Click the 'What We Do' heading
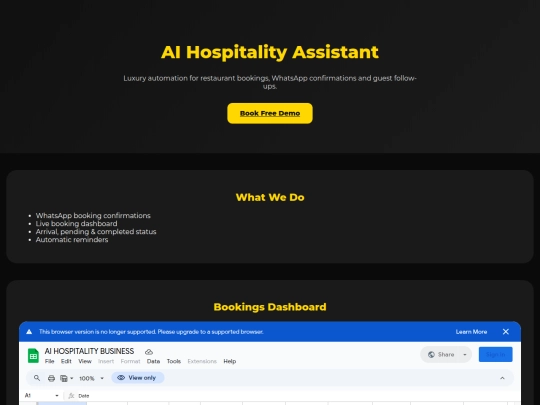This screenshot has width=540, height=405. pyautogui.click(x=270, y=197)
